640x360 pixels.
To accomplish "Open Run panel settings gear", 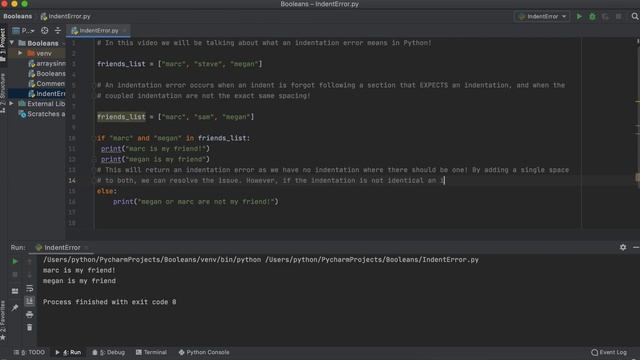I will (x=623, y=247).
